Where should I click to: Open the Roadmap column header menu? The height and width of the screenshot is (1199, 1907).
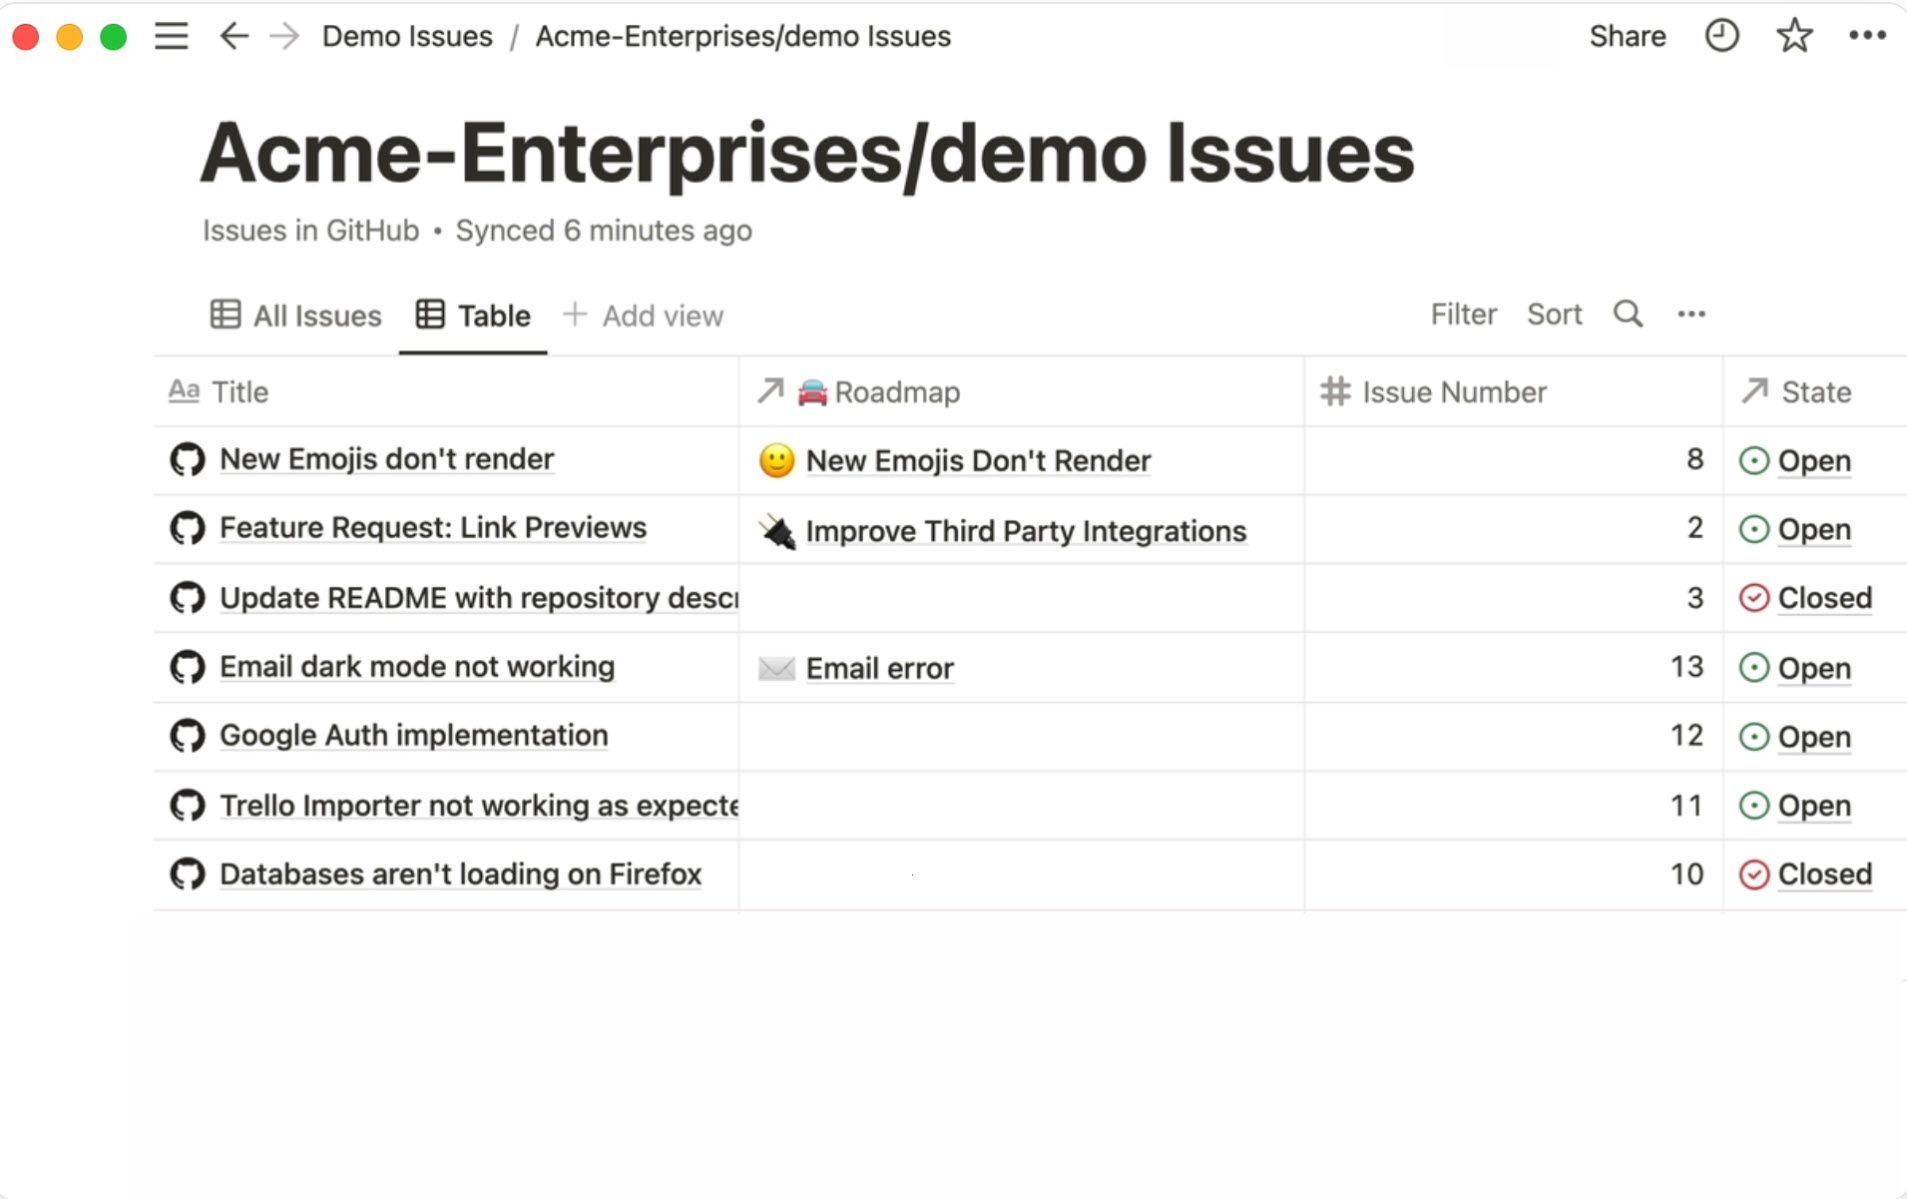point(896,392)
